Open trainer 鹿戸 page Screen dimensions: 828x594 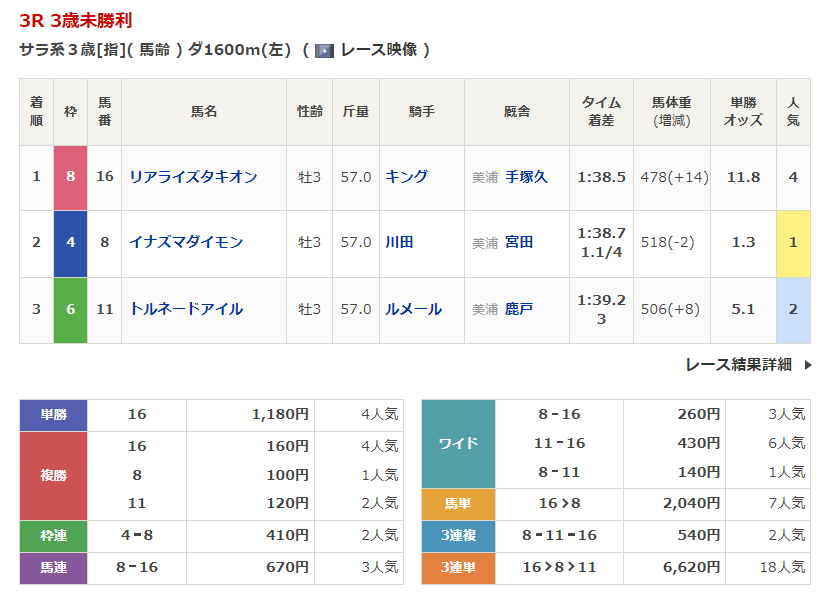[x=519, y=309]
